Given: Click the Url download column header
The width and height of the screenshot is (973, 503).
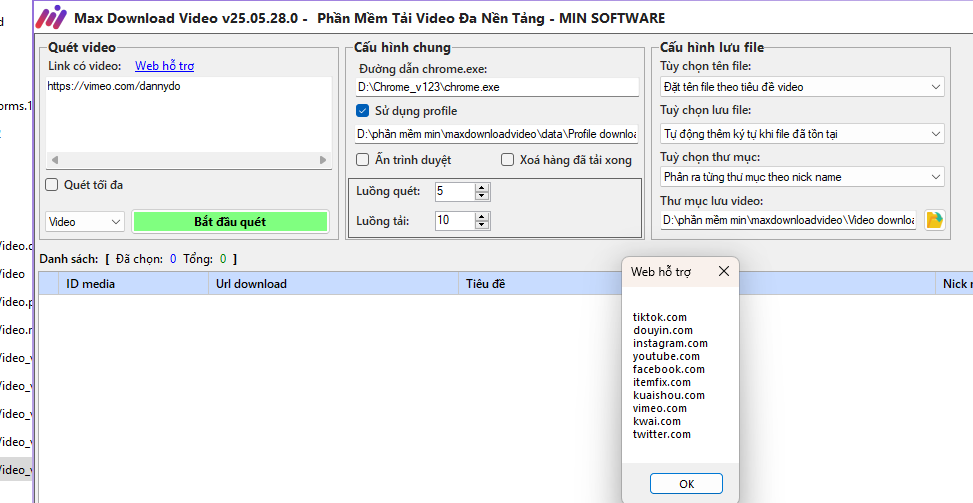Looking at the screenshot, I should tap(251, 284).
